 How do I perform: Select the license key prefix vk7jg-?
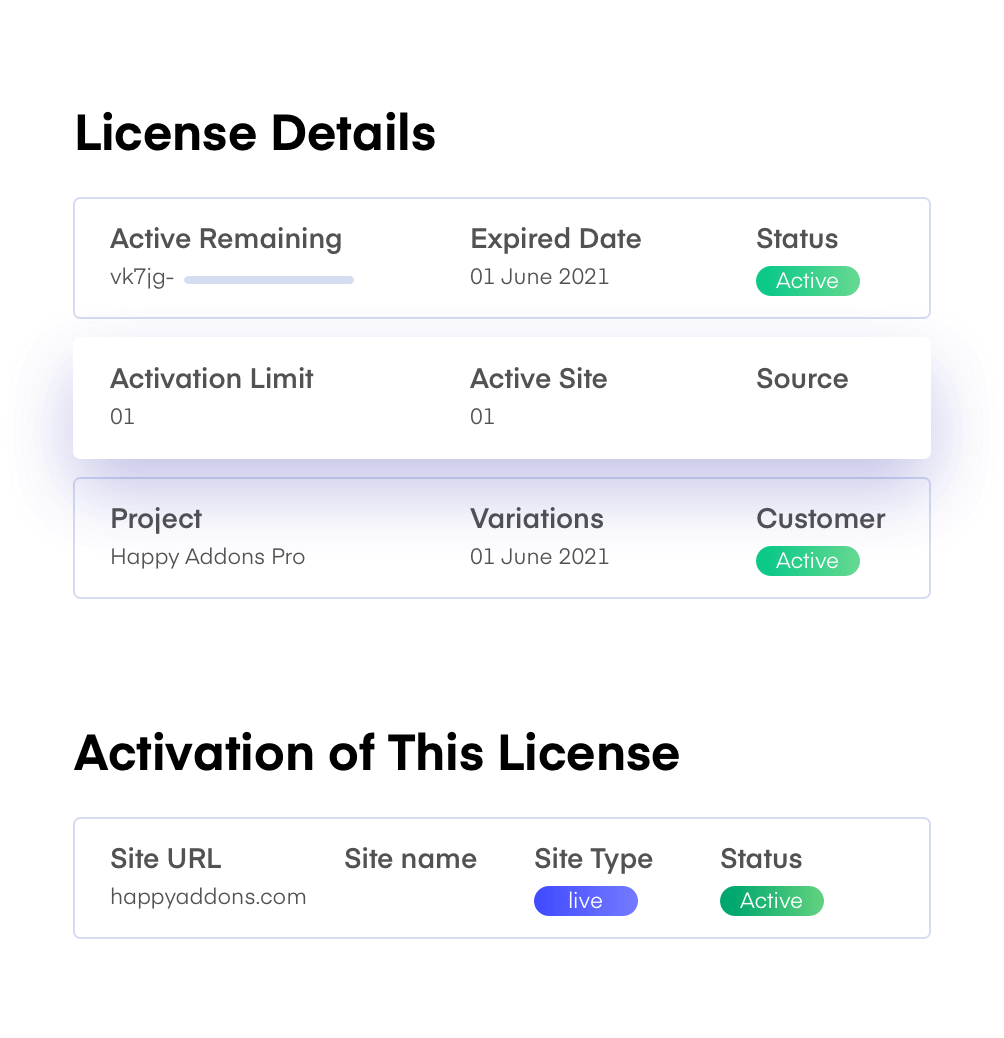142,277
